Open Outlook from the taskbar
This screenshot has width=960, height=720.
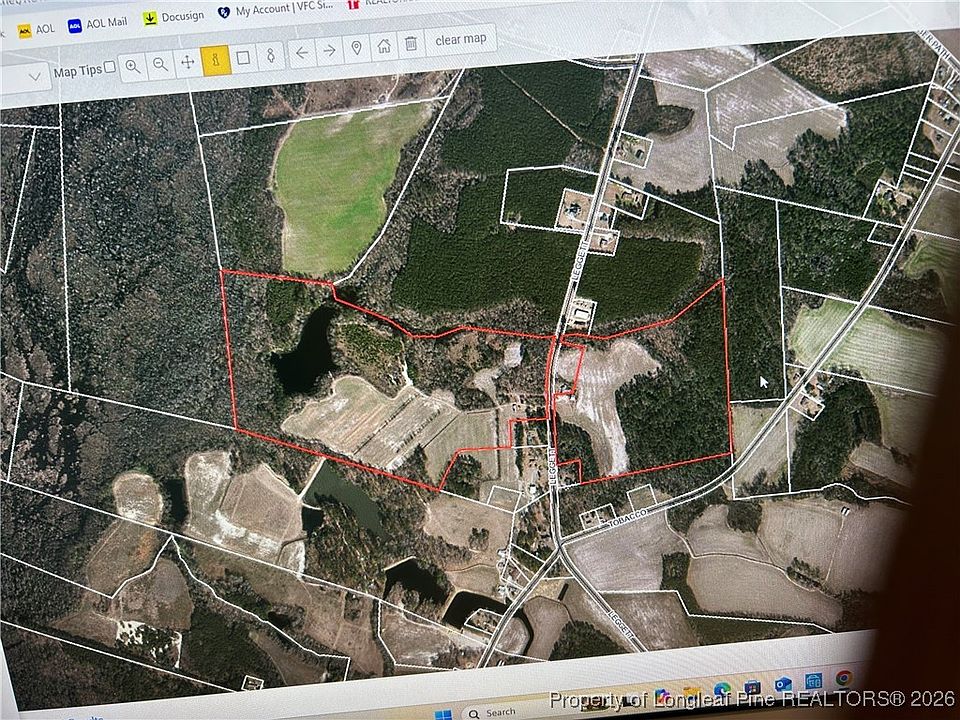click(x=783, y=684)
